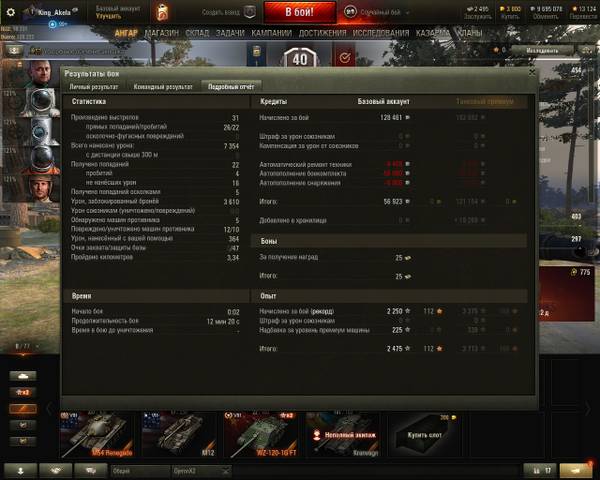The height and width of the screenshot is (480, 600).
Task: Click Перевести under free experience
Action: (x=583, y=16)
